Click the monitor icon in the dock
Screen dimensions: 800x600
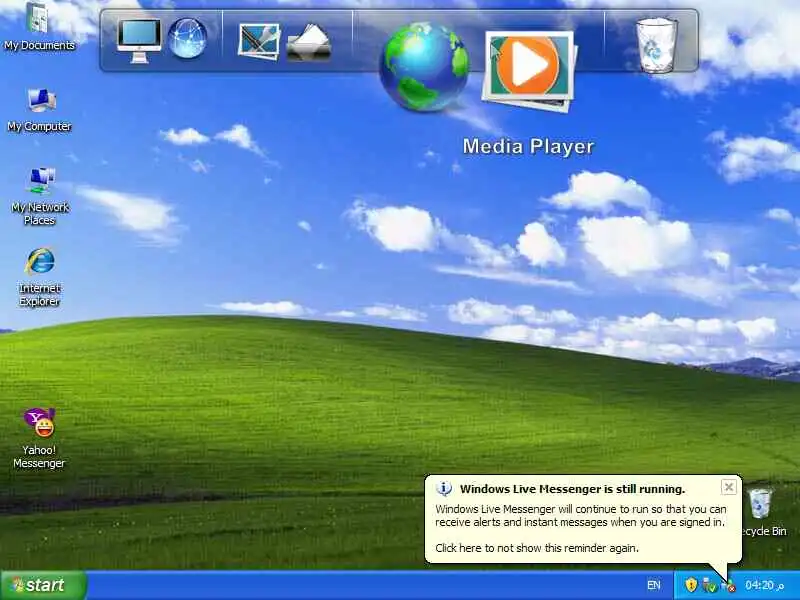click(139, 41)
